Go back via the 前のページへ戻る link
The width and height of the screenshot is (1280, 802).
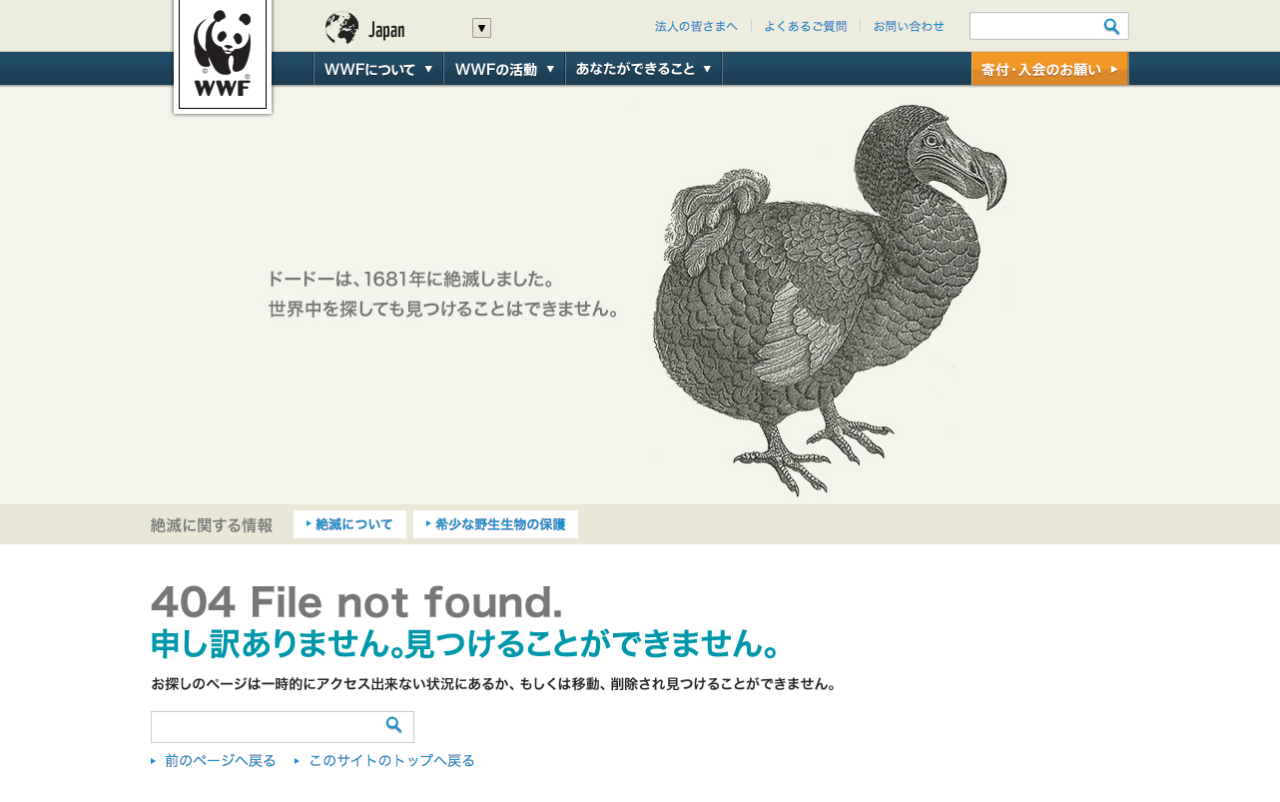tap(220, 761)
